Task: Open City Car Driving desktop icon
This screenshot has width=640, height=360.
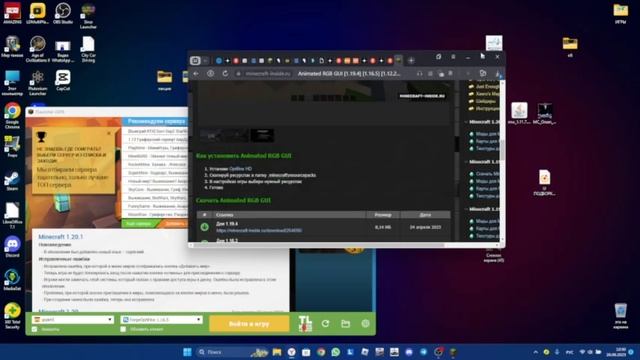Action: 88,49
